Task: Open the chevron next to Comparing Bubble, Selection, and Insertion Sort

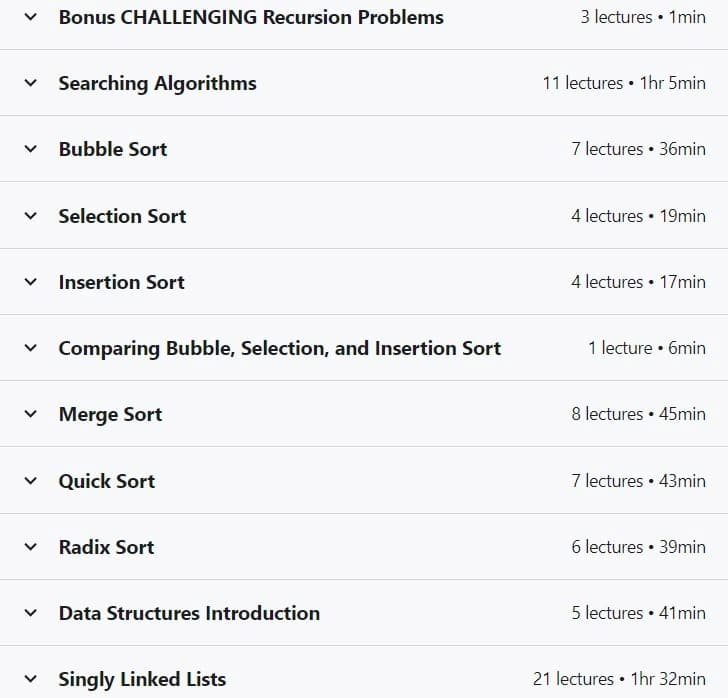Action: click(x=31, y=348)
